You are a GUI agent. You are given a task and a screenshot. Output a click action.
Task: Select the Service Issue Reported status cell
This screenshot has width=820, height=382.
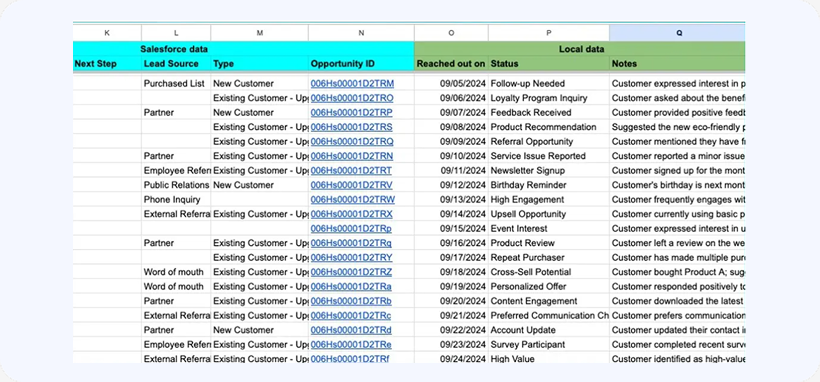click(x=549, y=156)
